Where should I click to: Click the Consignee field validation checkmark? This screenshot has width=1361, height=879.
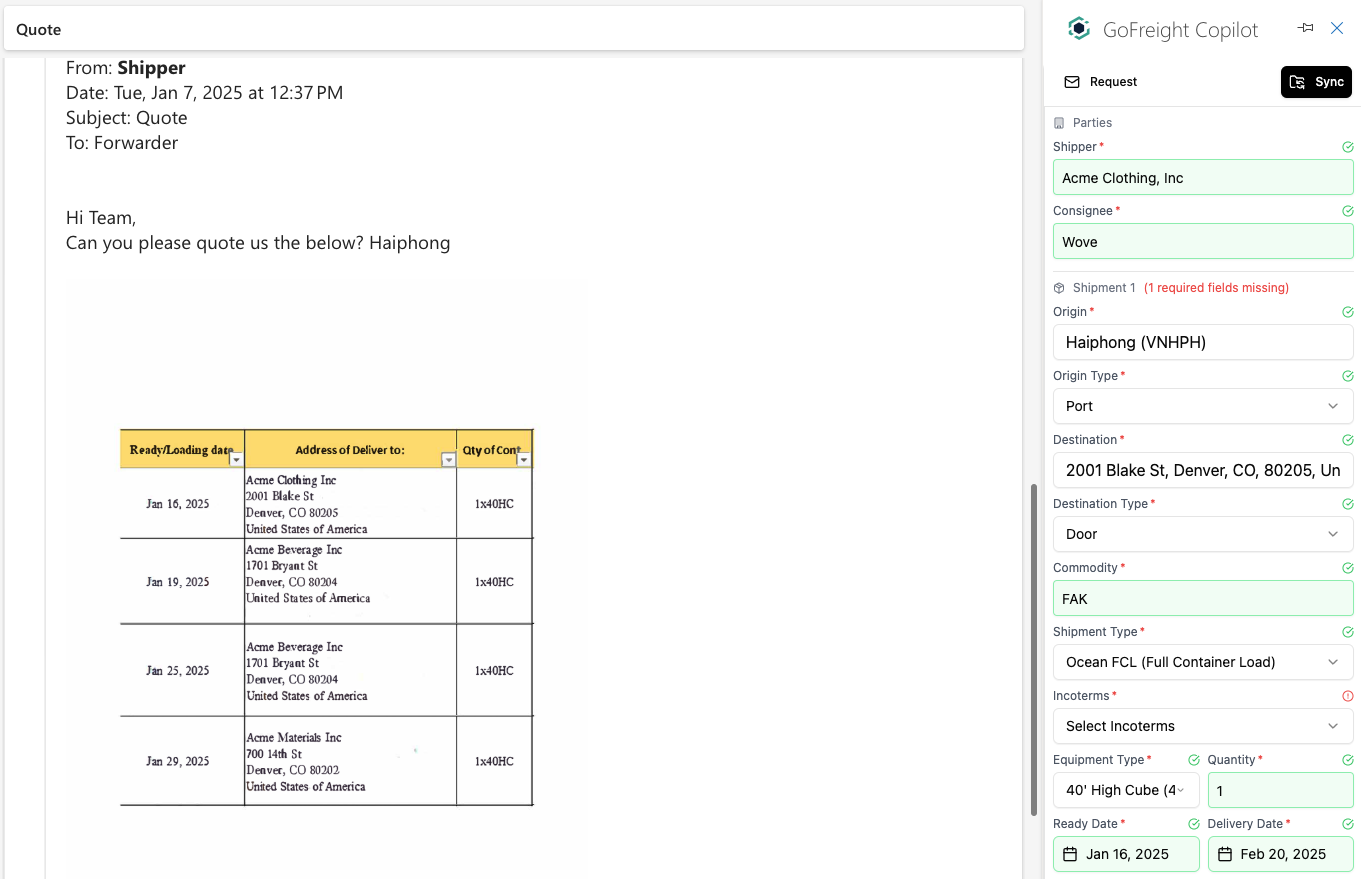click(x=1348, y=211)
